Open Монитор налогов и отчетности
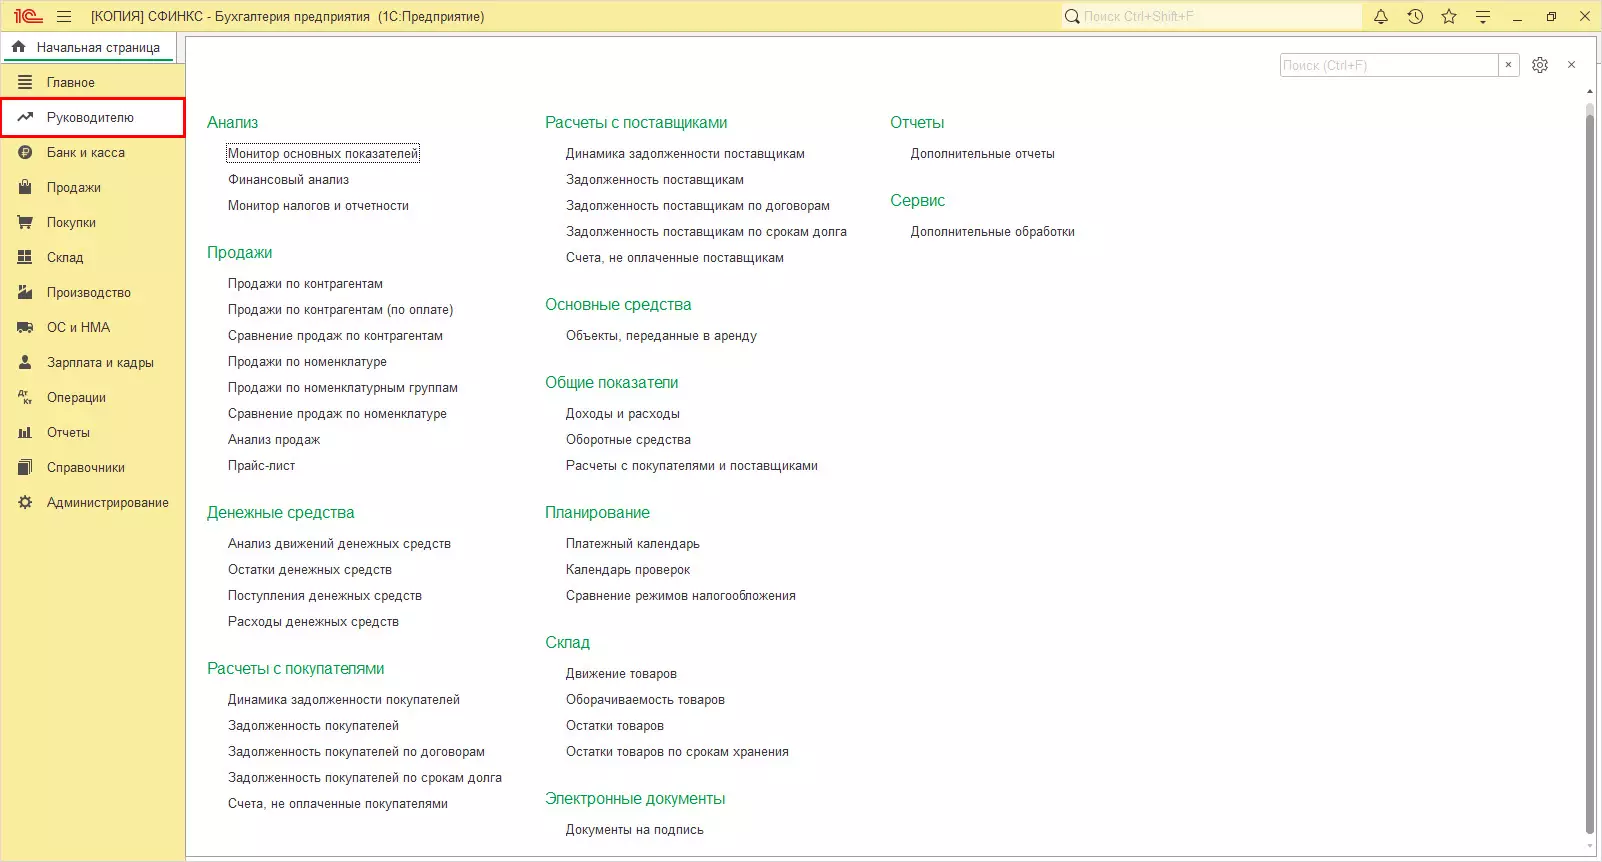The height and width of the screenshot is (862, 1602). click(318, 206)
